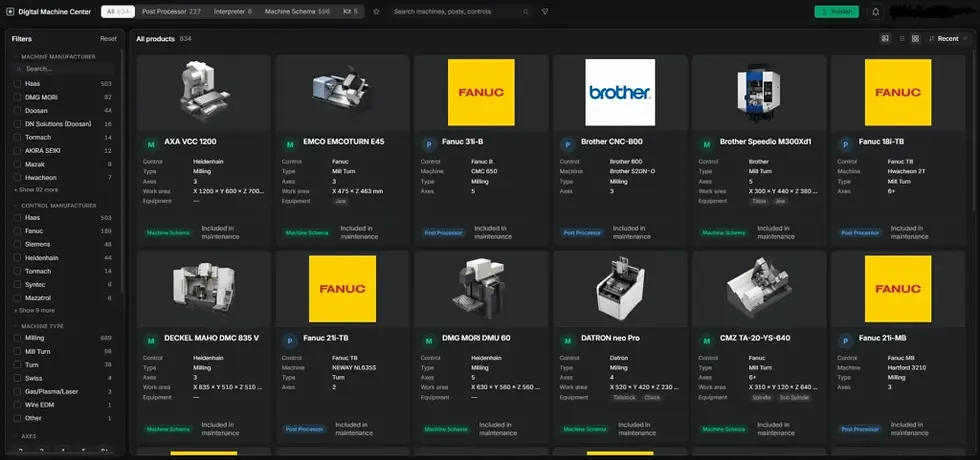Click the P badge on Fanuc 31i-B
Viewport: 980px width, 460px height.
[429, 144]
